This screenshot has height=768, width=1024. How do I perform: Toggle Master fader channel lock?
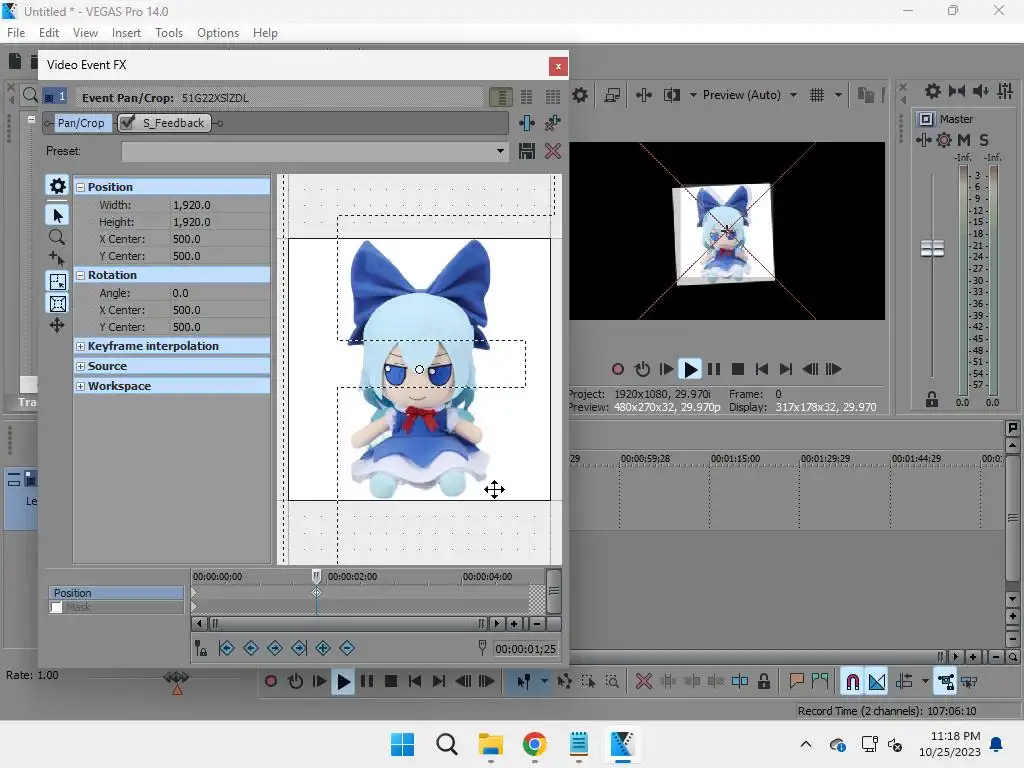[x=932, y=400]
